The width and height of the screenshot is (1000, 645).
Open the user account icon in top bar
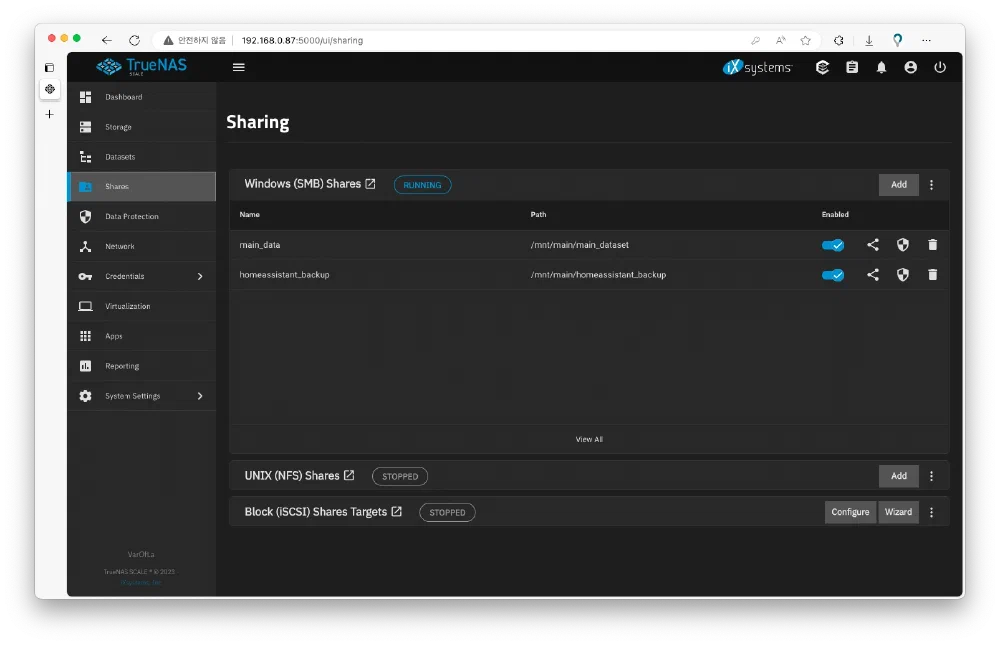click(x=910, y=68)
